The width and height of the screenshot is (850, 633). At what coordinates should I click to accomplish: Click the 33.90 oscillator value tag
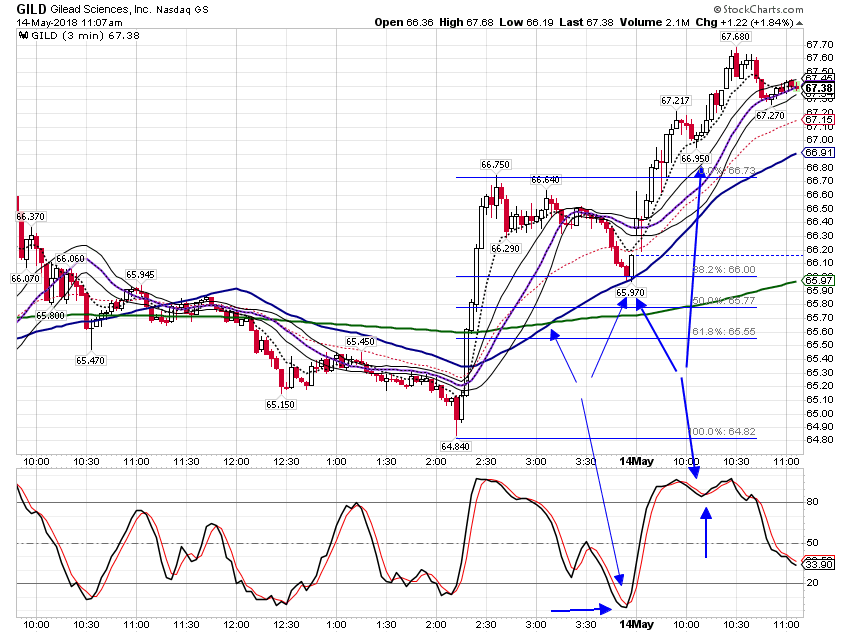[819, 565]
